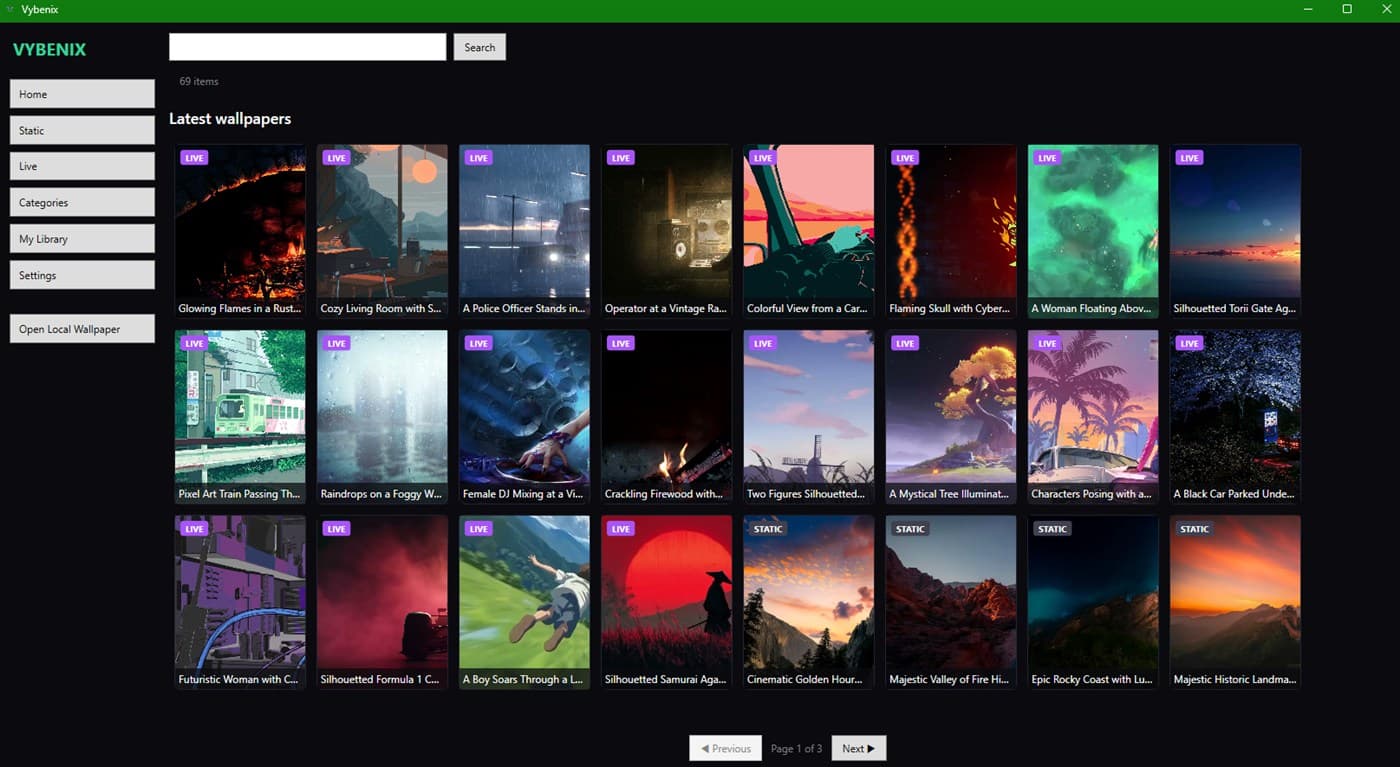Open A Black Car Parked Under wallpaper
The width and height of the screenshot is (1400, 767).
[x=1235, y=417]
